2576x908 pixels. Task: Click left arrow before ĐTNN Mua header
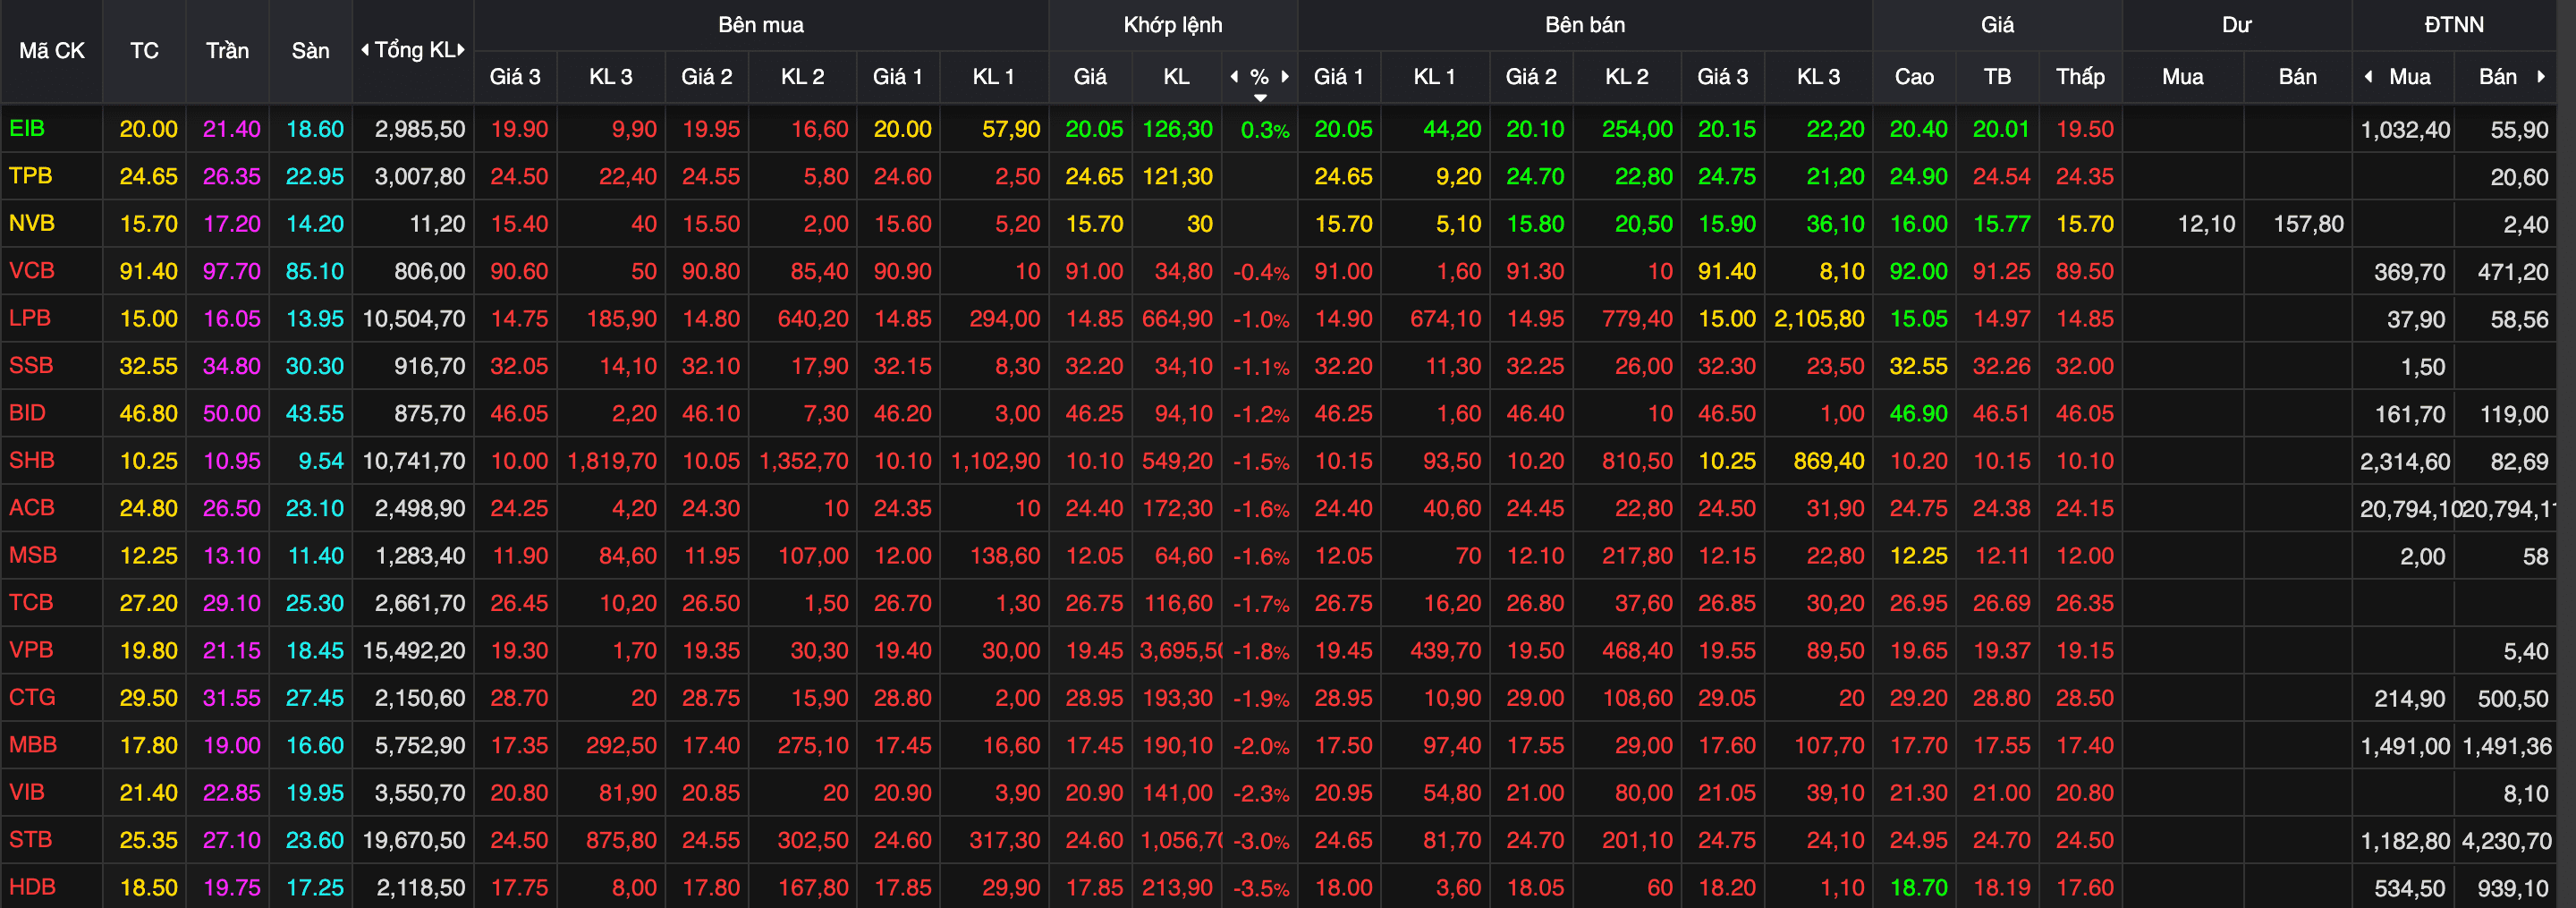[2368, 77]
